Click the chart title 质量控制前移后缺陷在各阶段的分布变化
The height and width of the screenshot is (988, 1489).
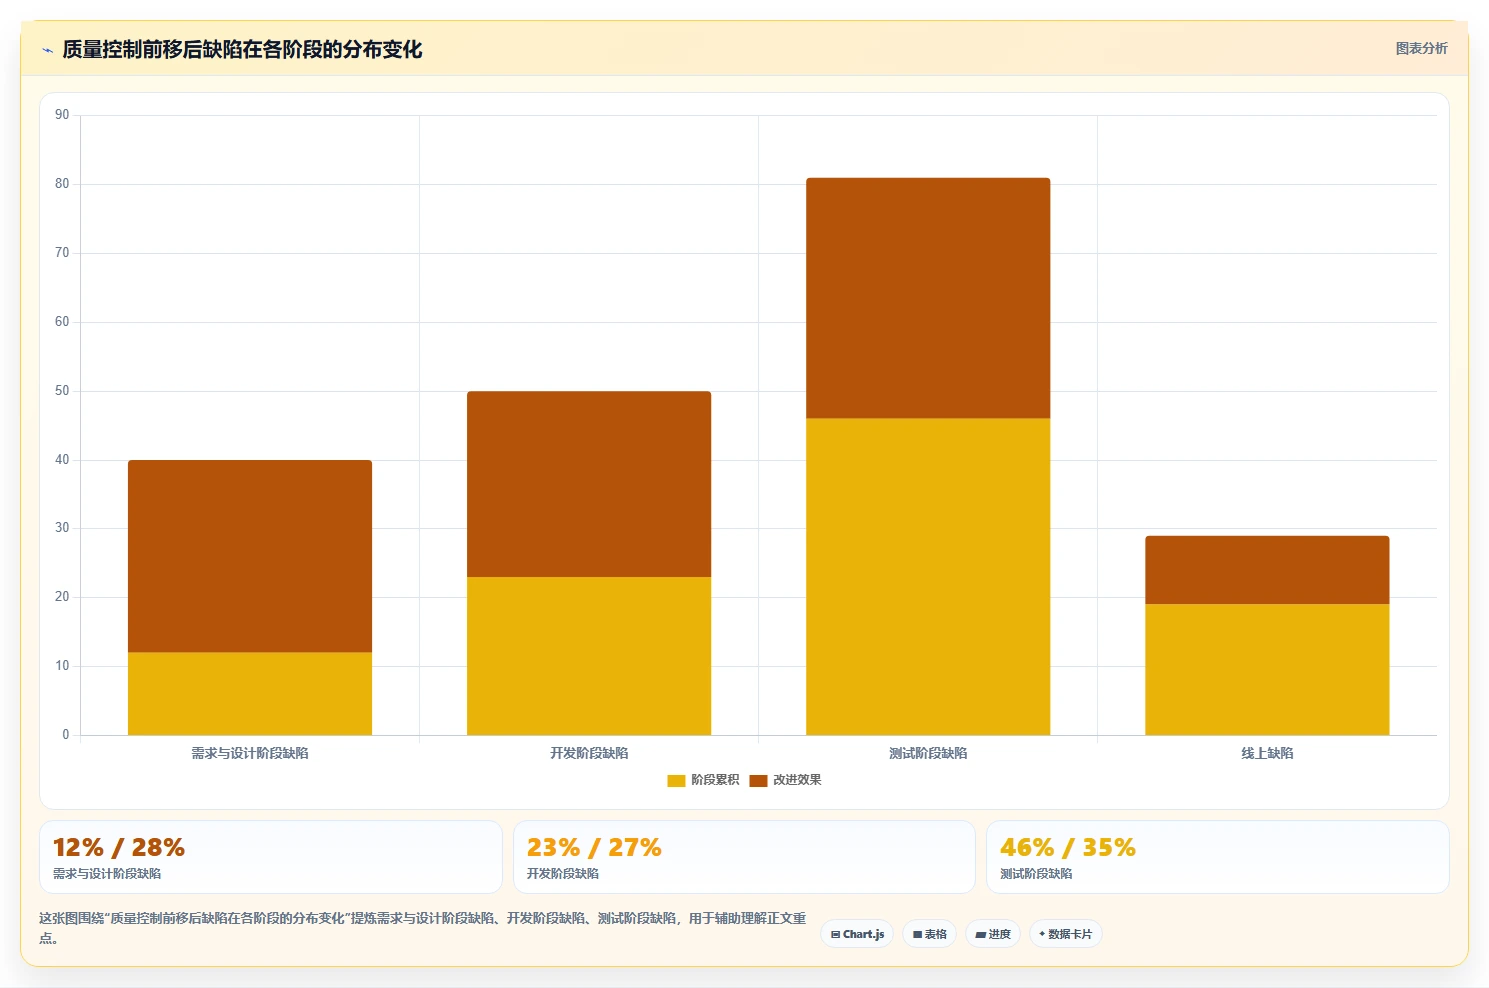pos(242,50)
